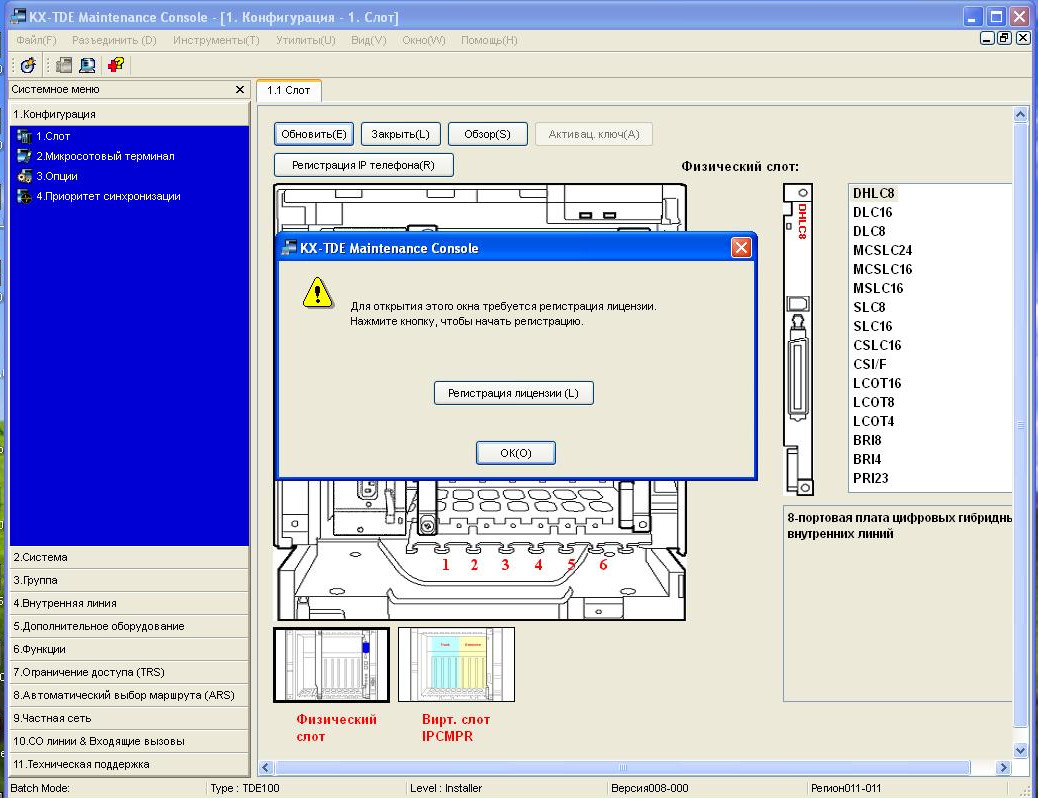Click Регистрация IP телефона(R) button
Screen dimensions: 1038x798
pos(363,165)
